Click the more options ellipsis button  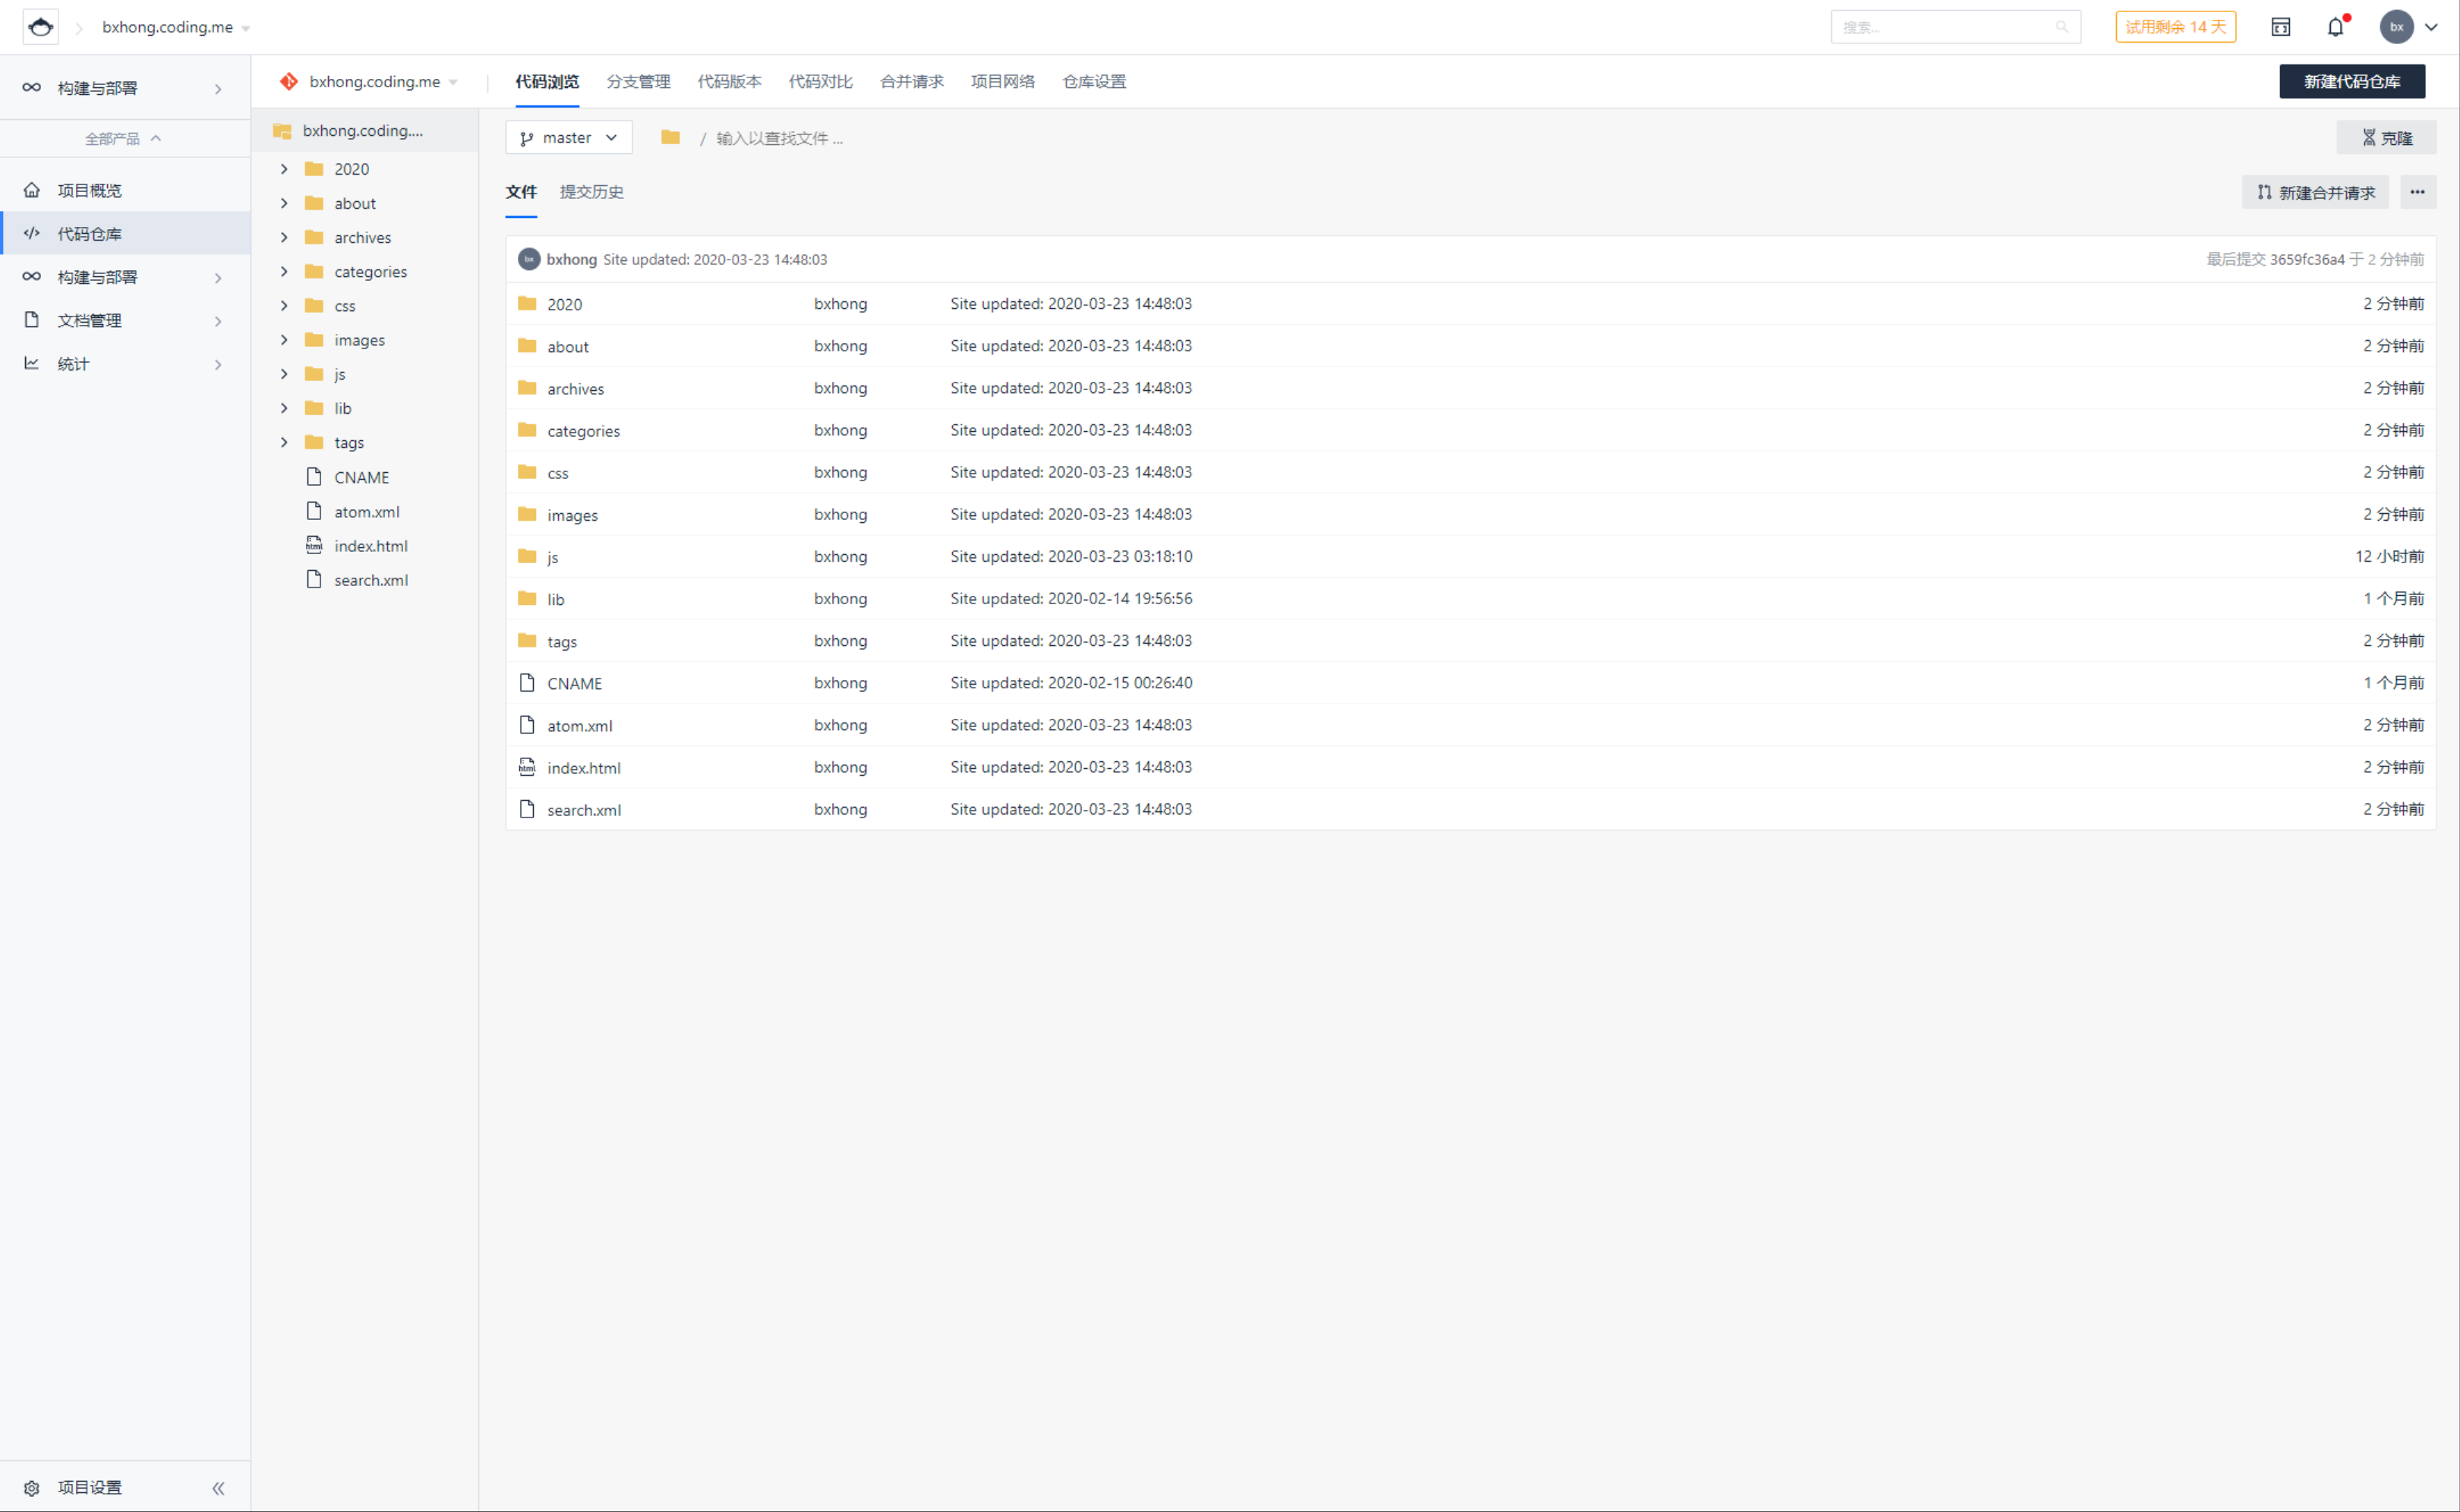[2417, 192]
